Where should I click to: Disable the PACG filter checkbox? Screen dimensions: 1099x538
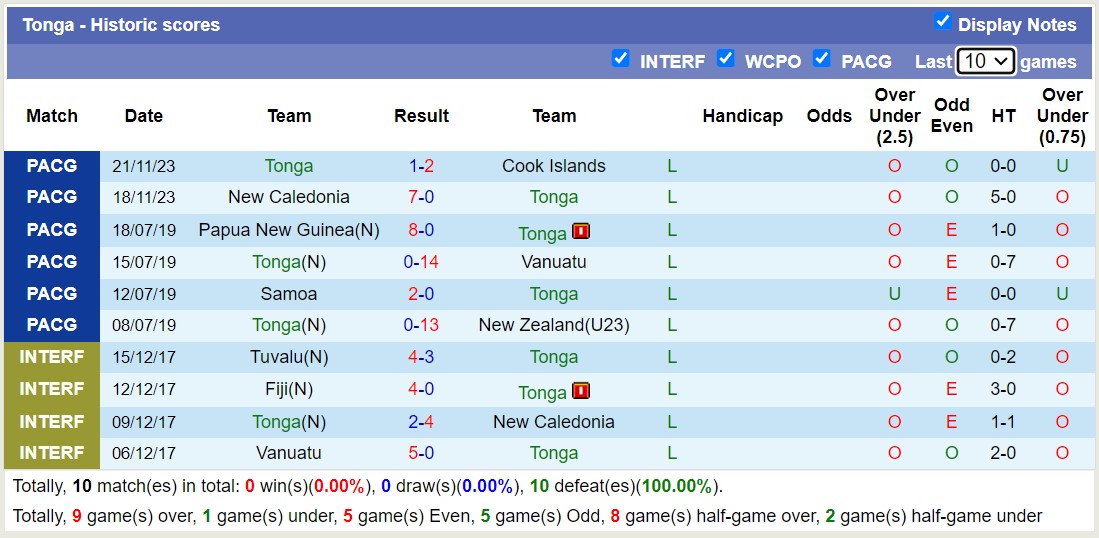pyautogui.click(x=822, y=59)
